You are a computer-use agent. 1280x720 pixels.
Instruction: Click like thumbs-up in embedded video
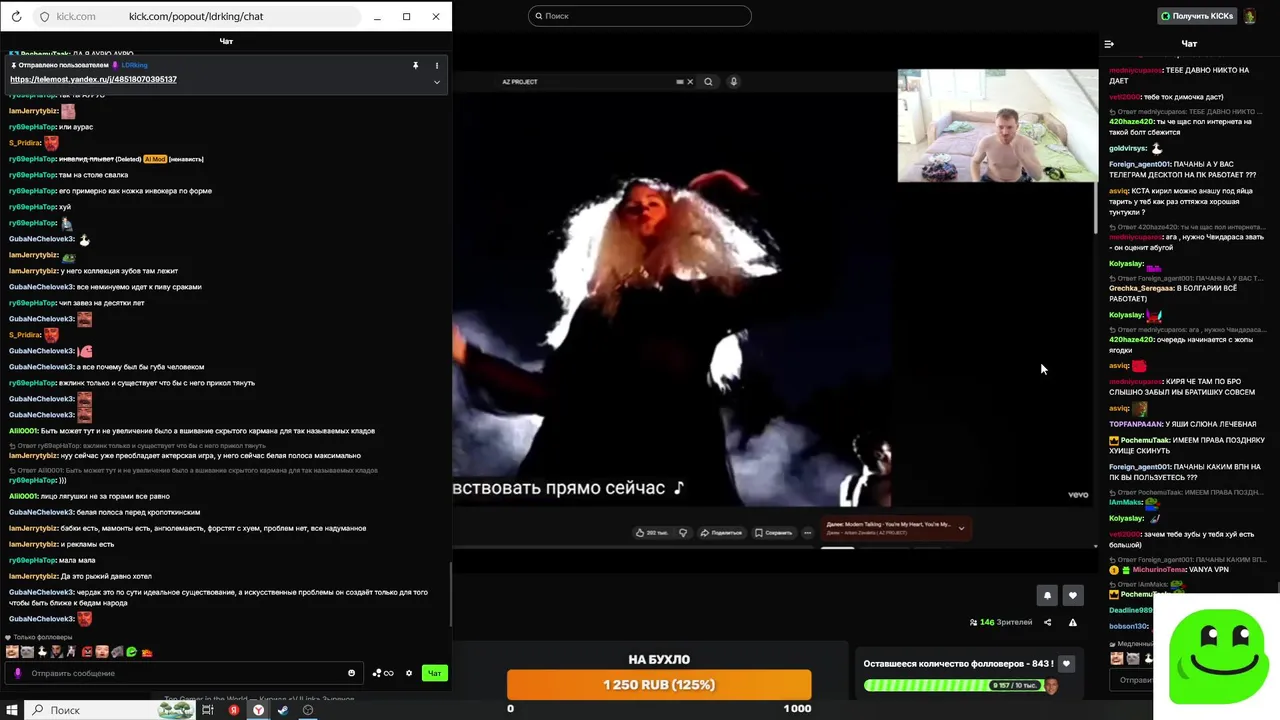click(651, 533)
